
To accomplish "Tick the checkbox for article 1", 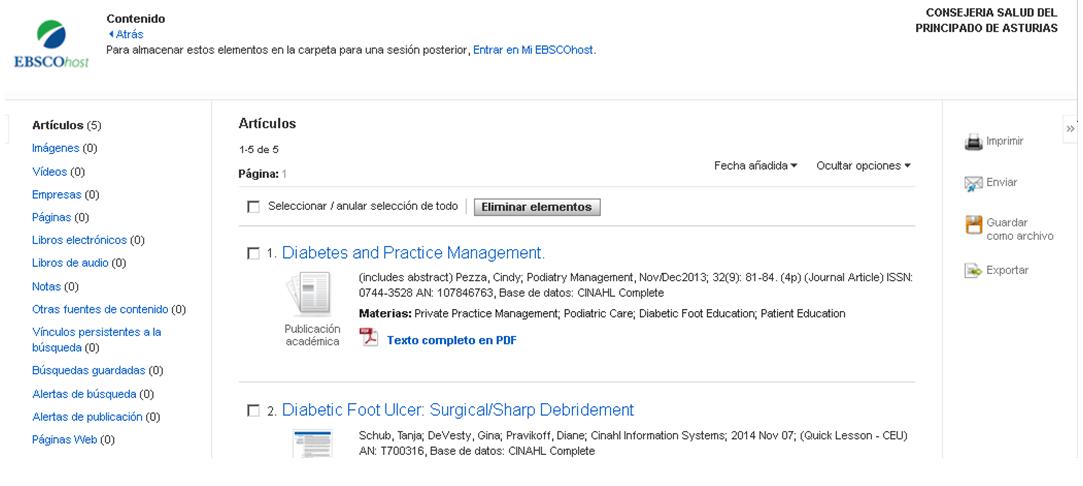I will pos(253,253).
